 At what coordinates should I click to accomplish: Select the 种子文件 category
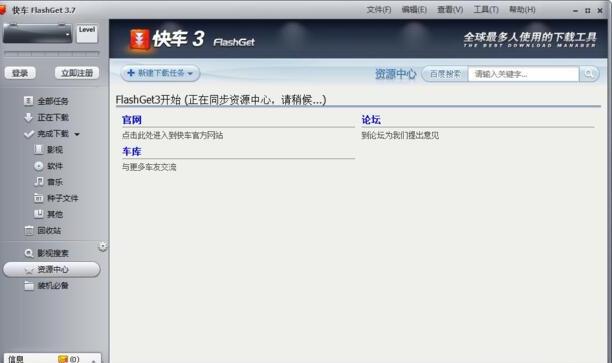62,198
